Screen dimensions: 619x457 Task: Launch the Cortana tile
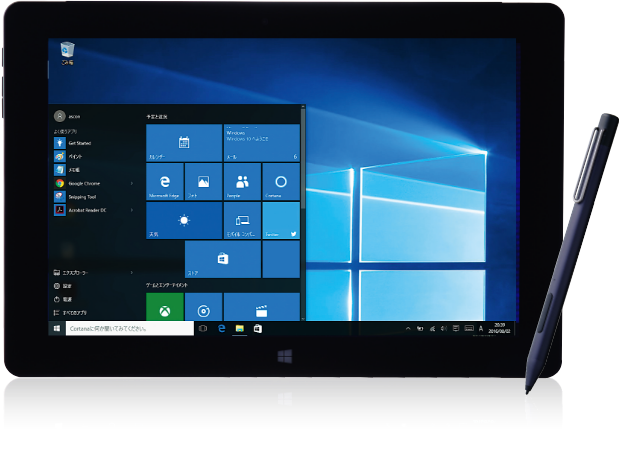[x=281, y=182]
